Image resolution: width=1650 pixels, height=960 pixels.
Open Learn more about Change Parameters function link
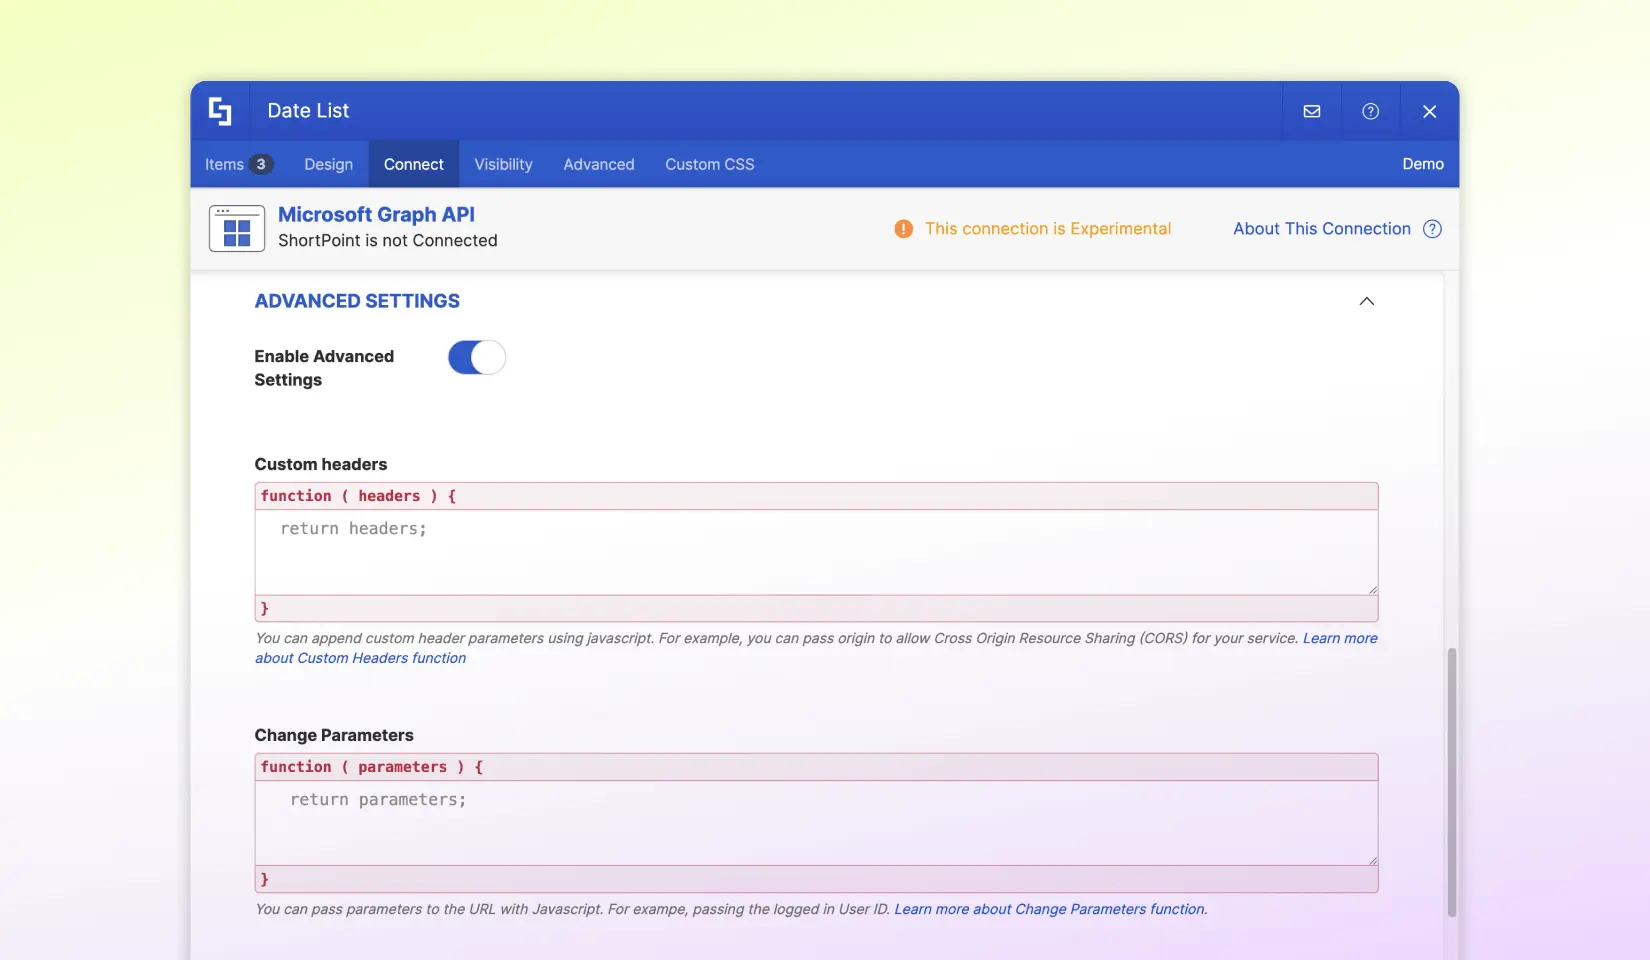pyautogui.click(x=1049, y=909)
